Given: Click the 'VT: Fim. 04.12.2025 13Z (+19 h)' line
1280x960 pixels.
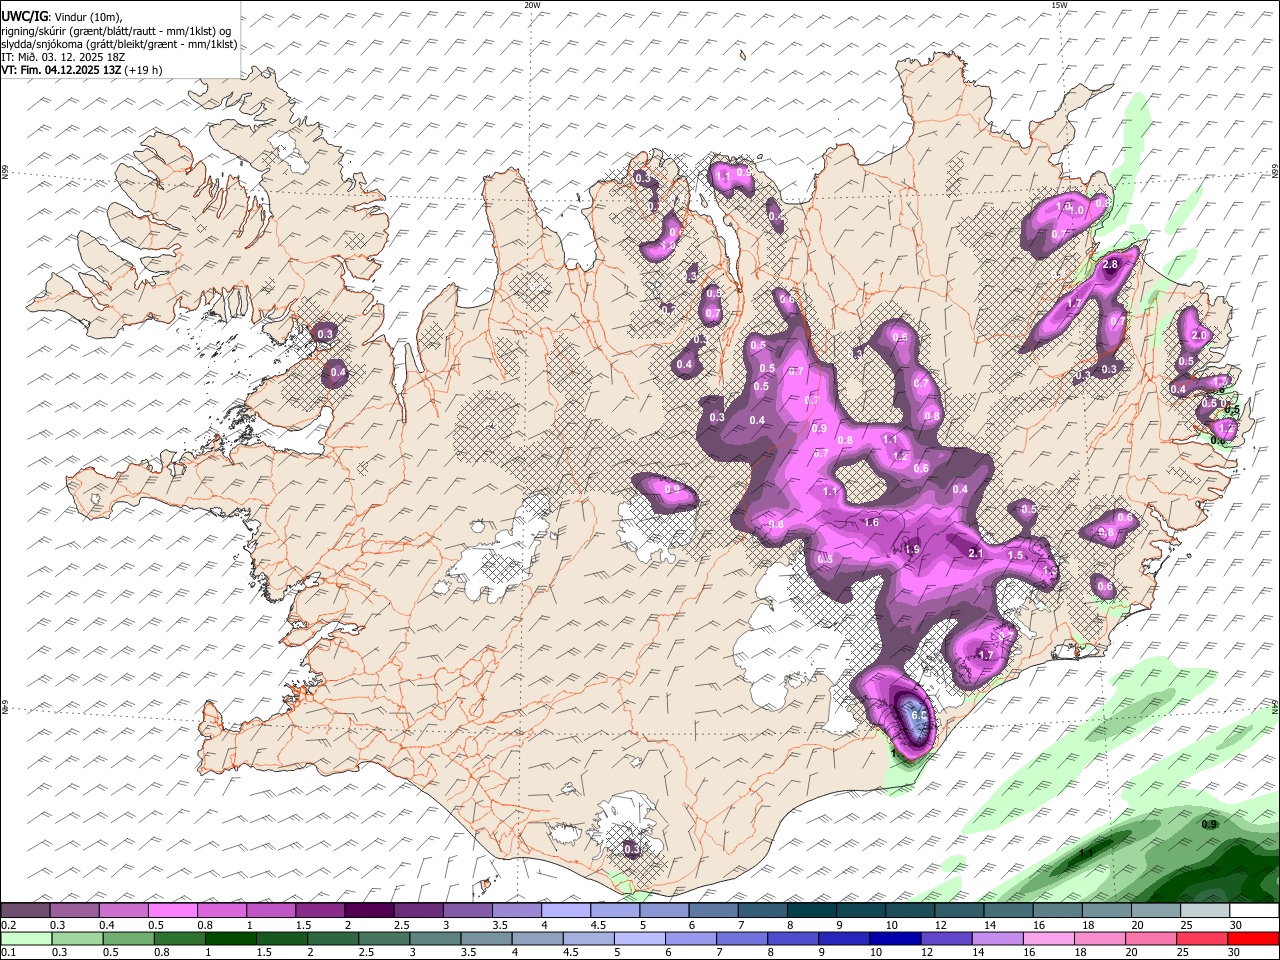Looking at the screenshot, I should (x=82, y=70).
